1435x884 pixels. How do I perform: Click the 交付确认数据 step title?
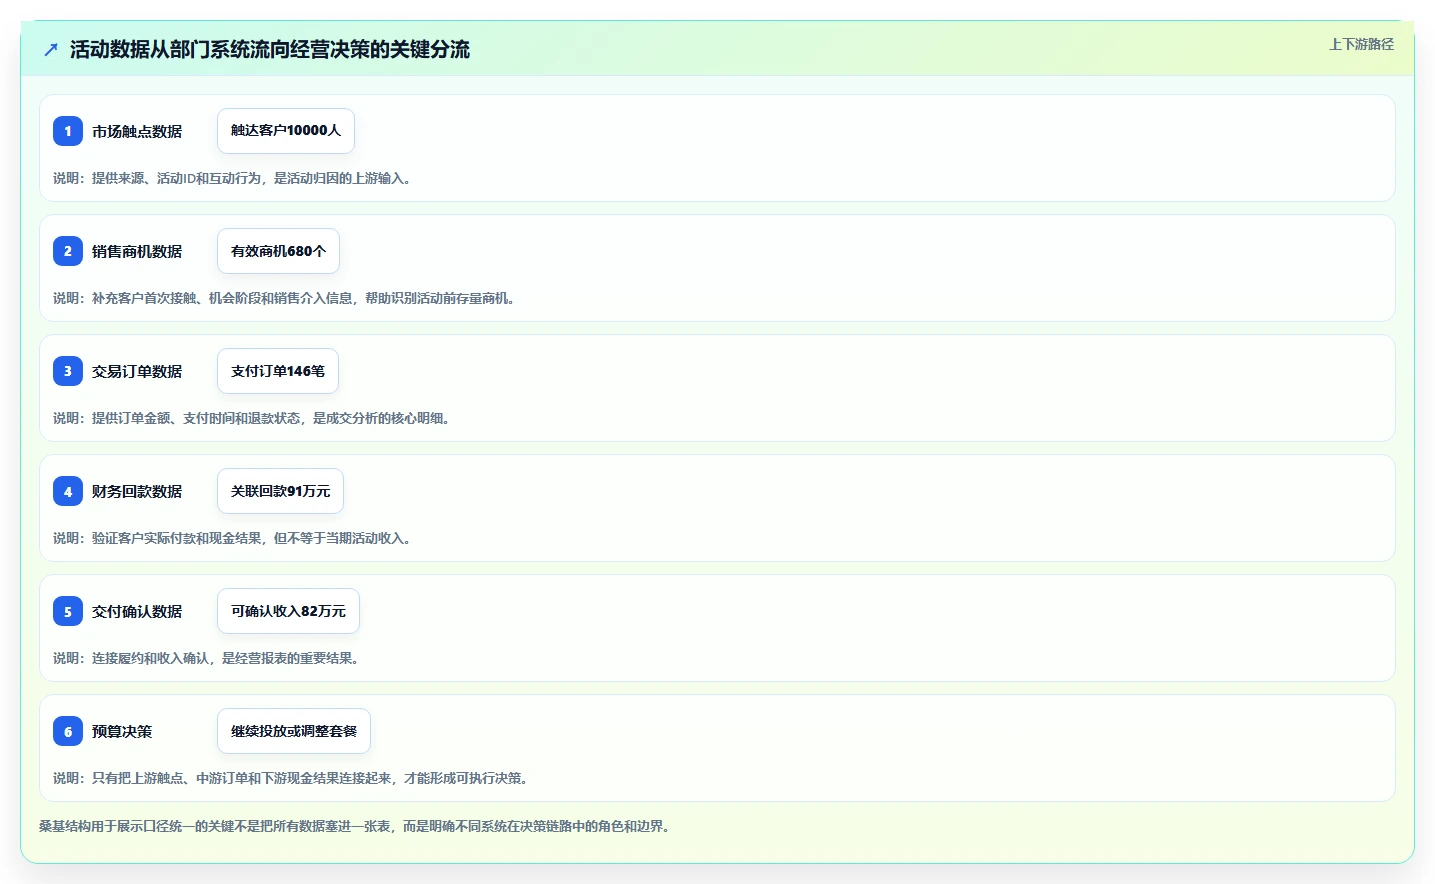click(137, 611)
